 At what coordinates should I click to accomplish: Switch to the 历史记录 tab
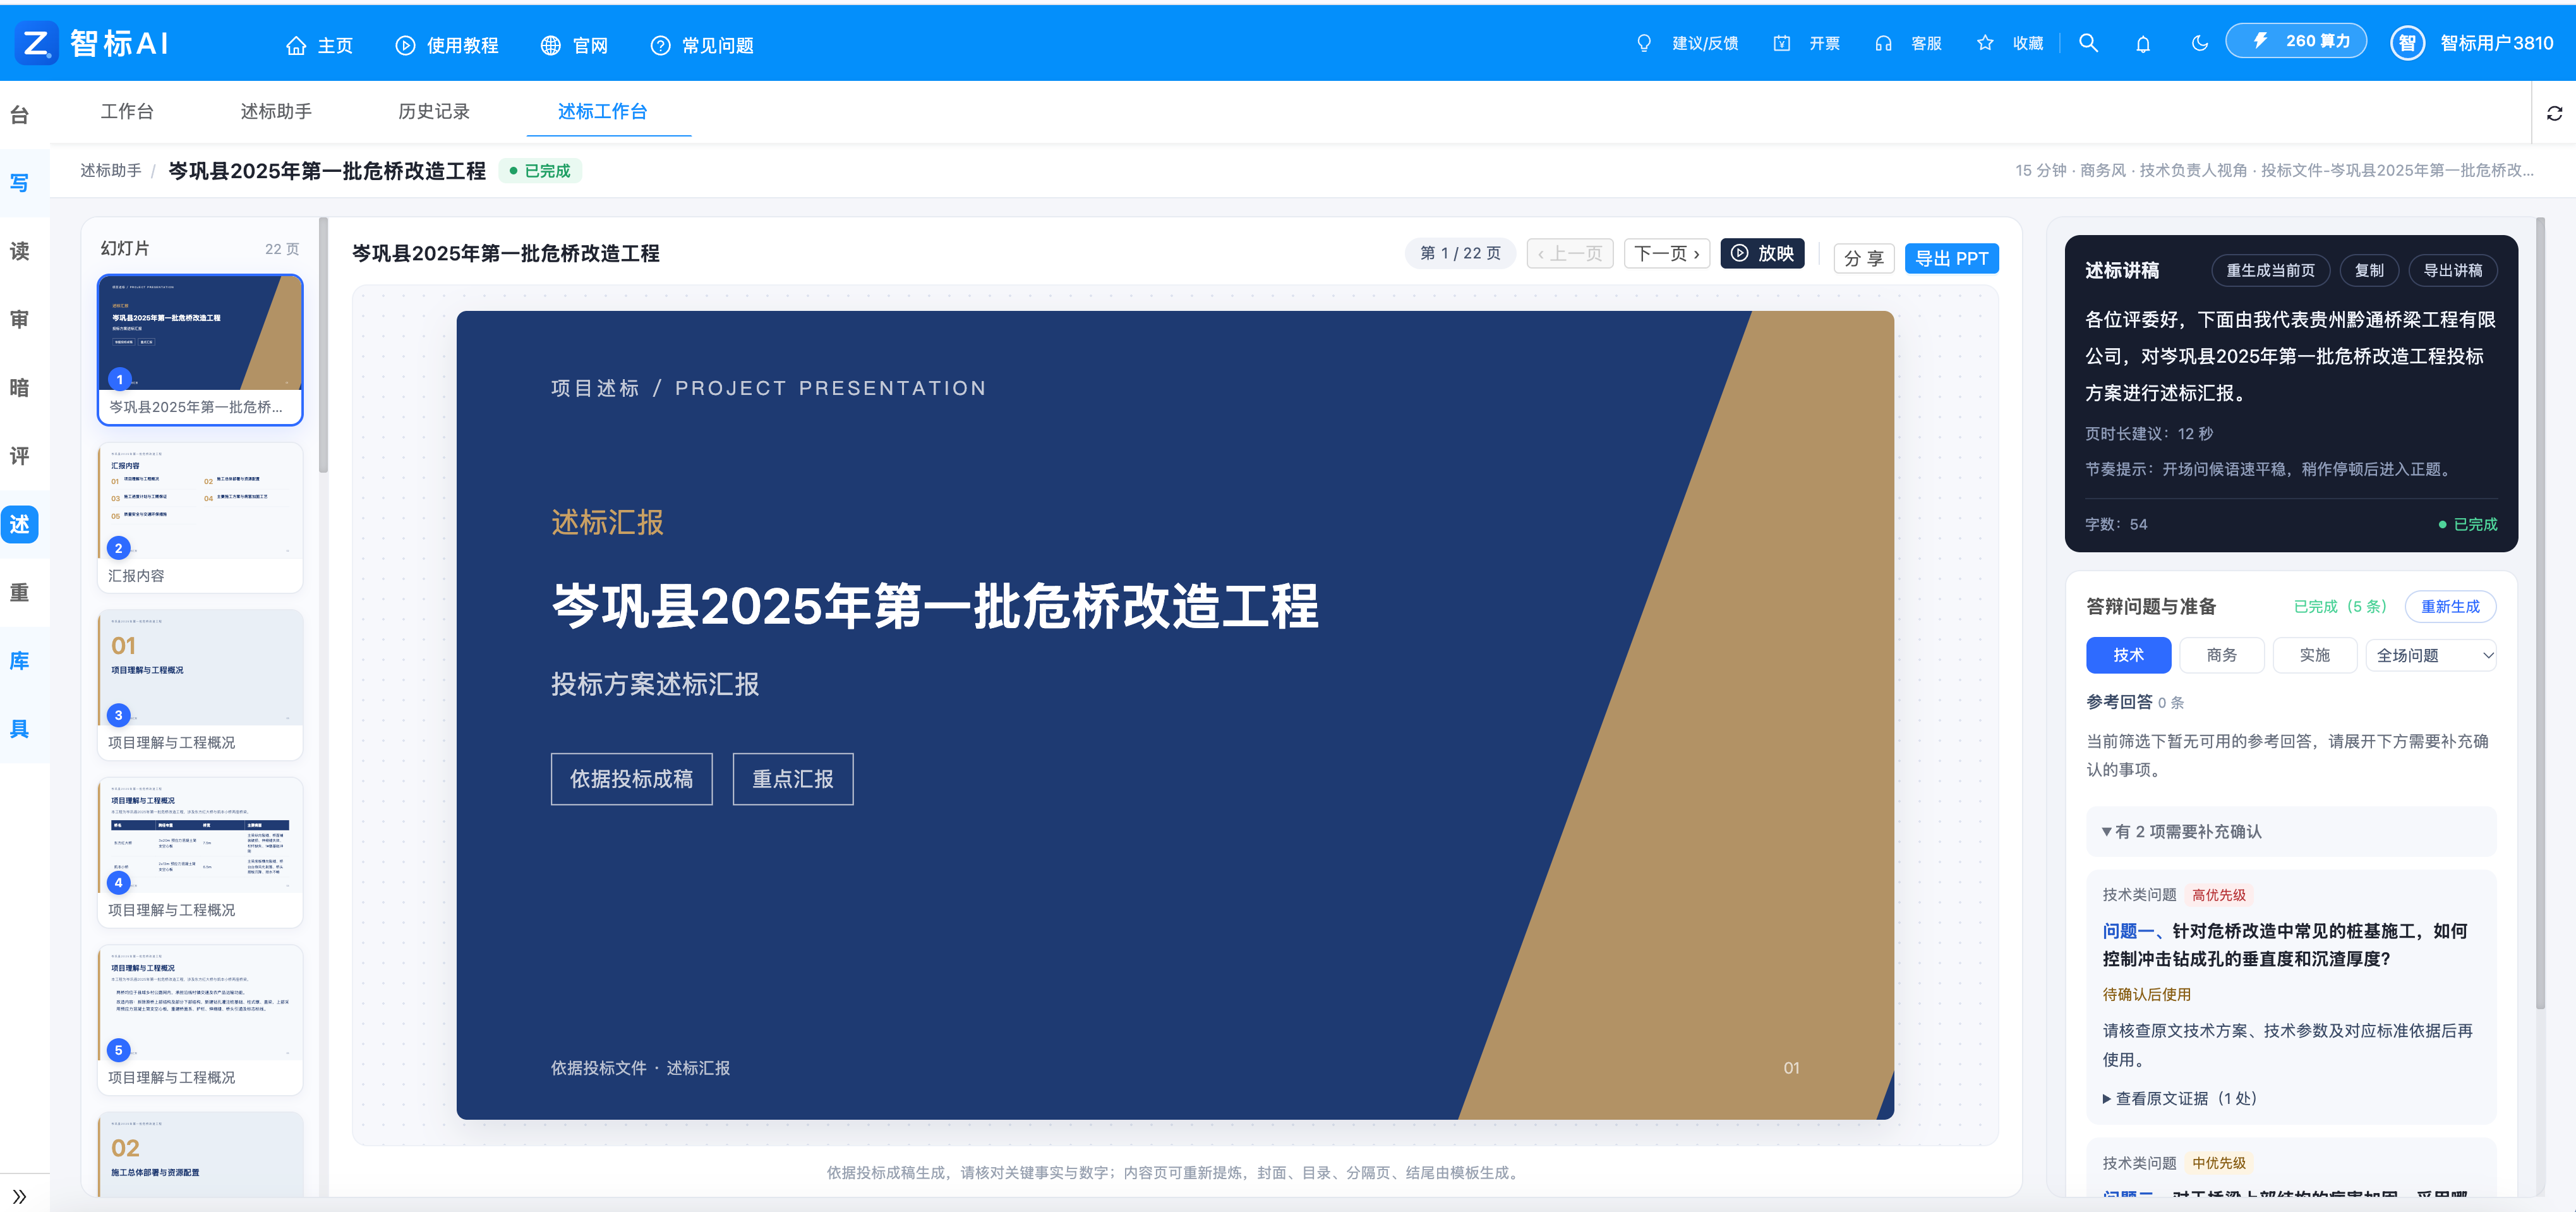434,111
